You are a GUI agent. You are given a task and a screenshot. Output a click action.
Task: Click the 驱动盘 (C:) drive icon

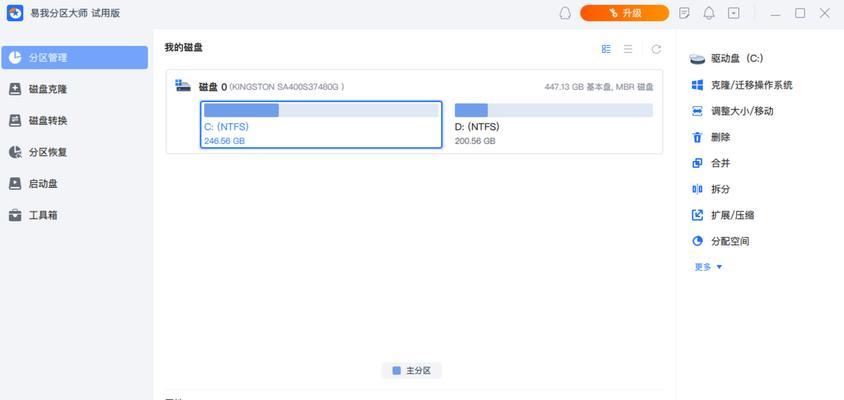697,59
